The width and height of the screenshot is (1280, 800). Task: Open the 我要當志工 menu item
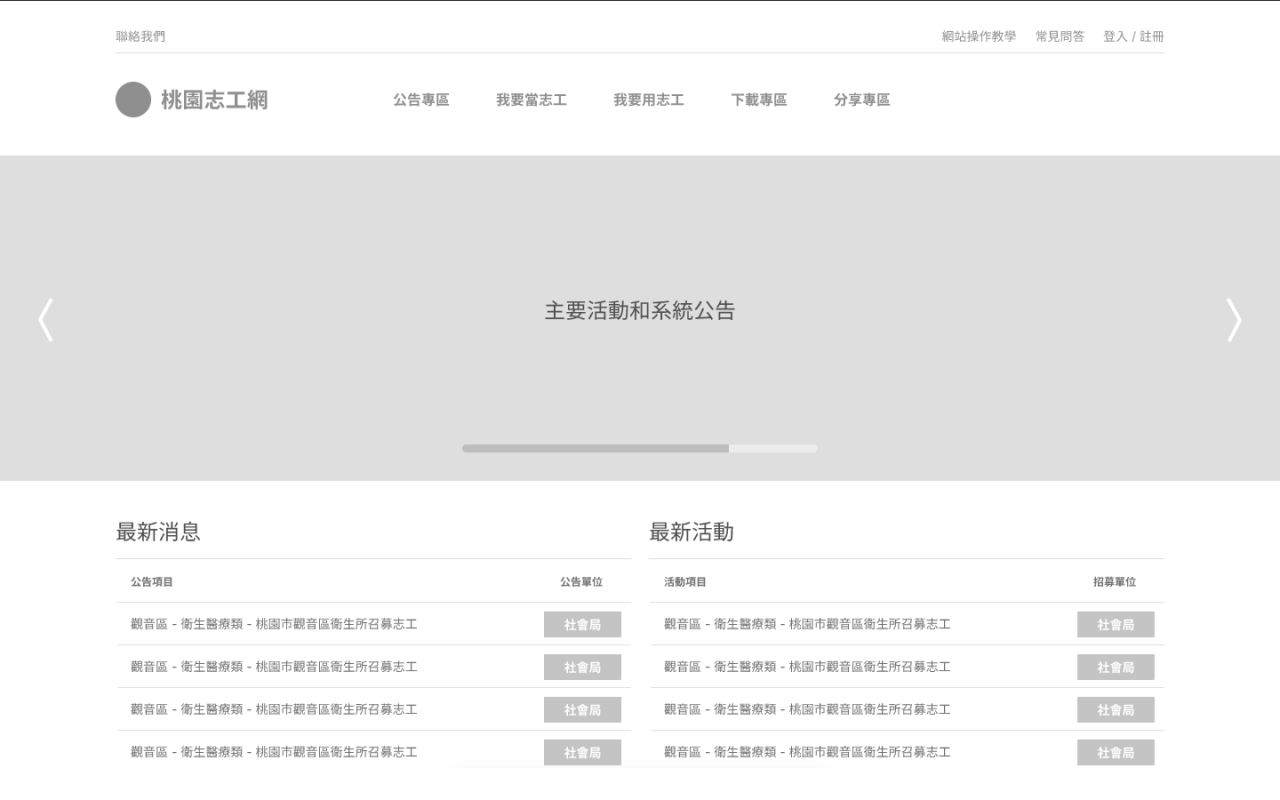click(x=531, y=100)
